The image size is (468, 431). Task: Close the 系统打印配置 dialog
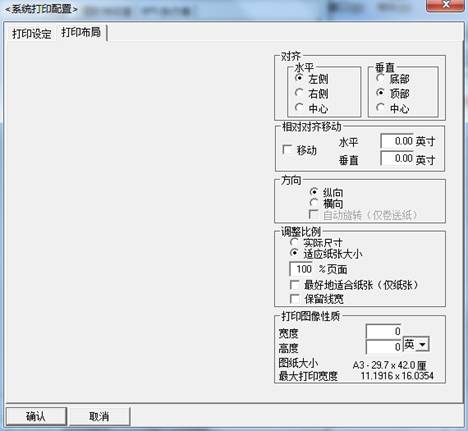point(445,5)
